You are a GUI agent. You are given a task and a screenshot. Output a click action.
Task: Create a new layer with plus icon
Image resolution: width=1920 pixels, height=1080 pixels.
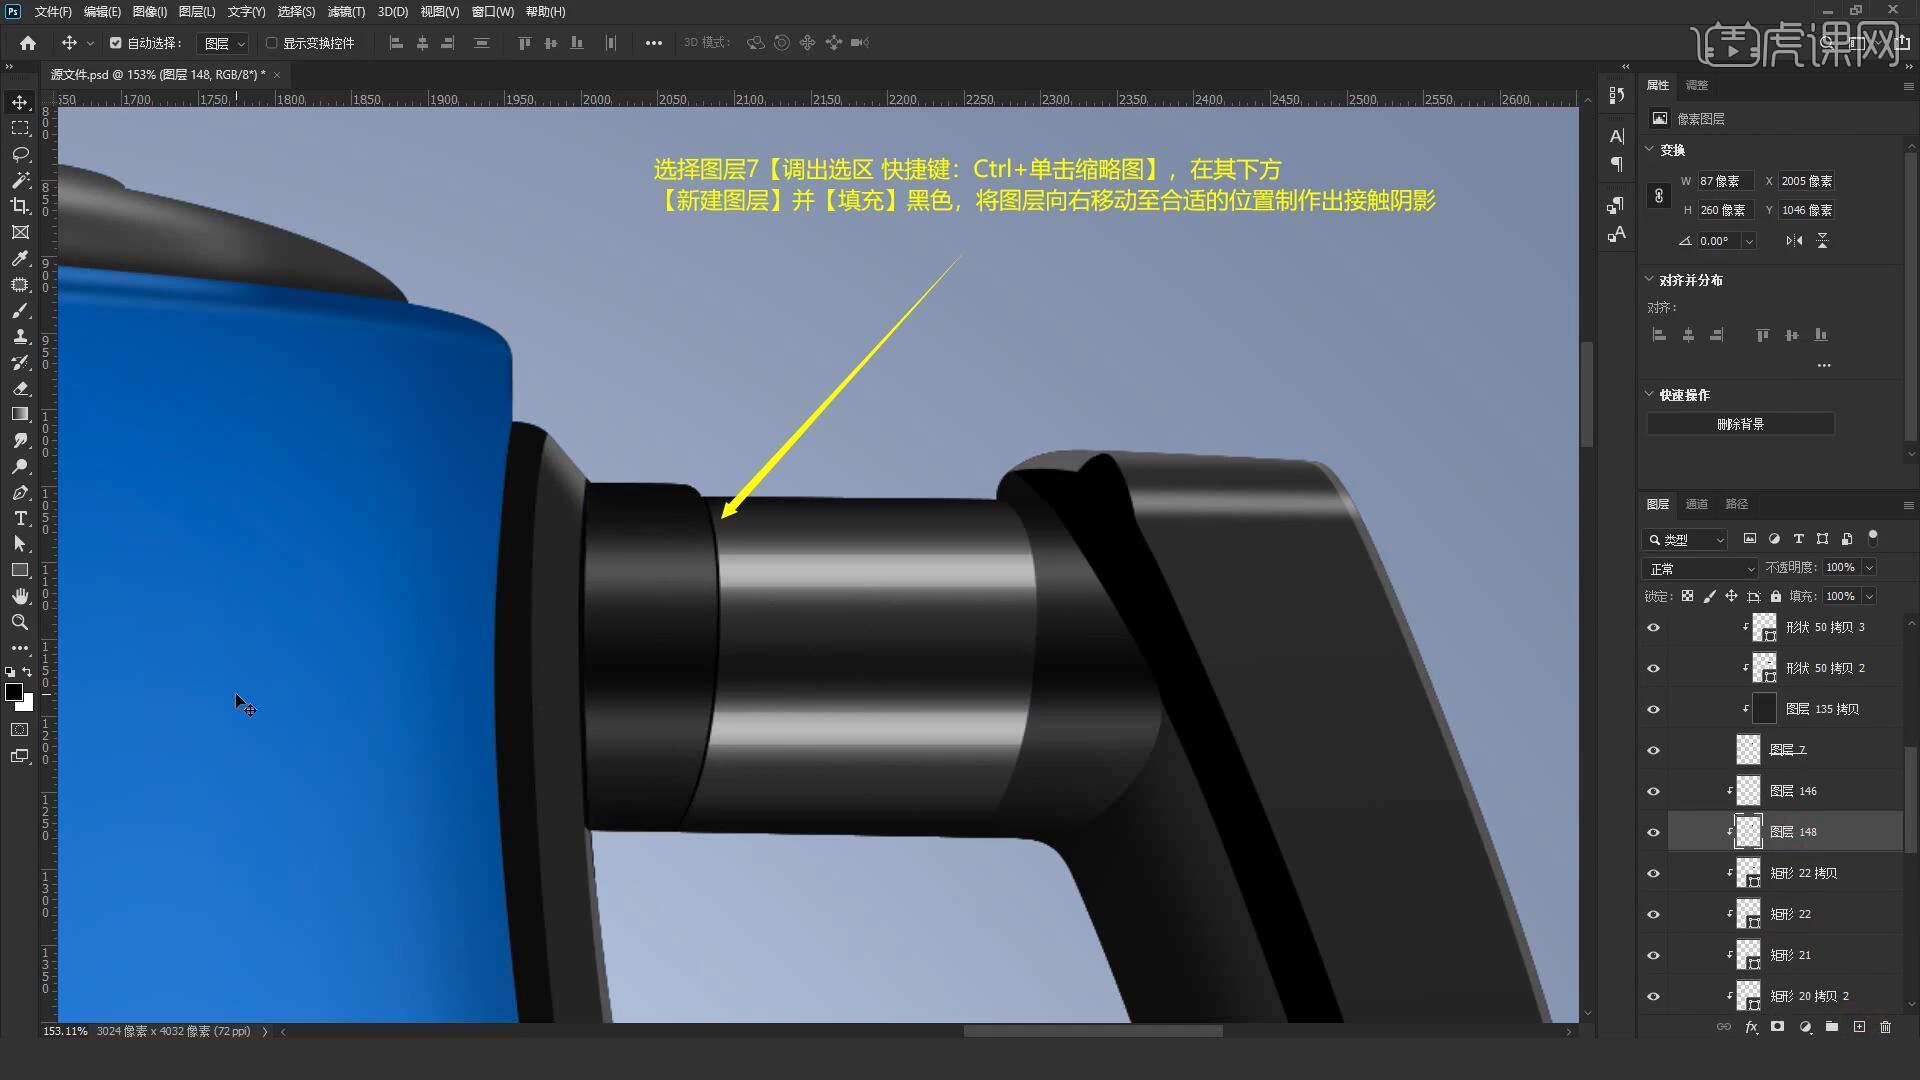[x=1859, y=1027]
